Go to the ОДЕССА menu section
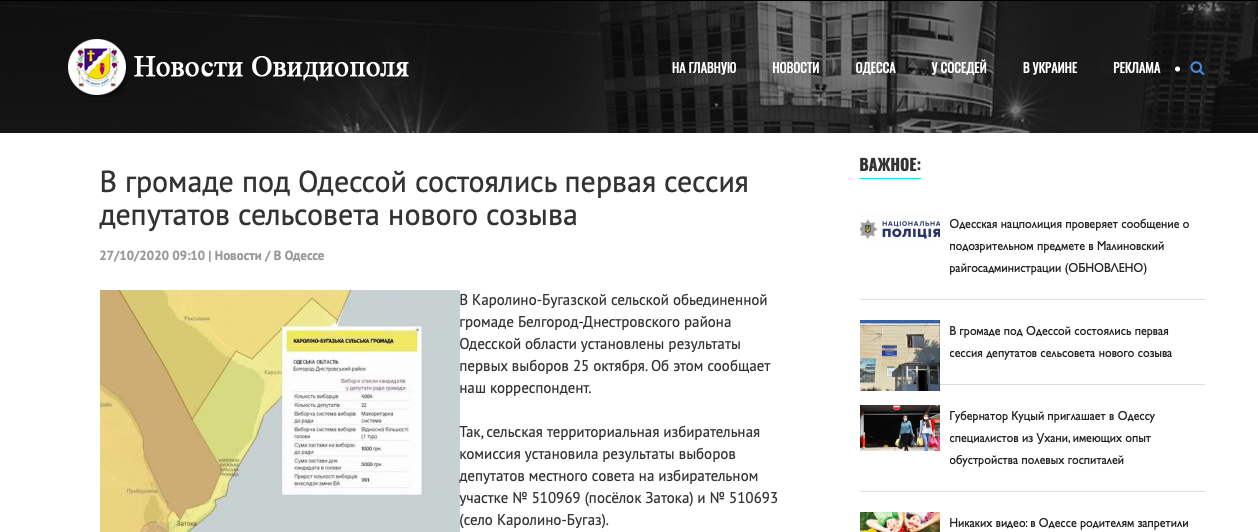 875,68
